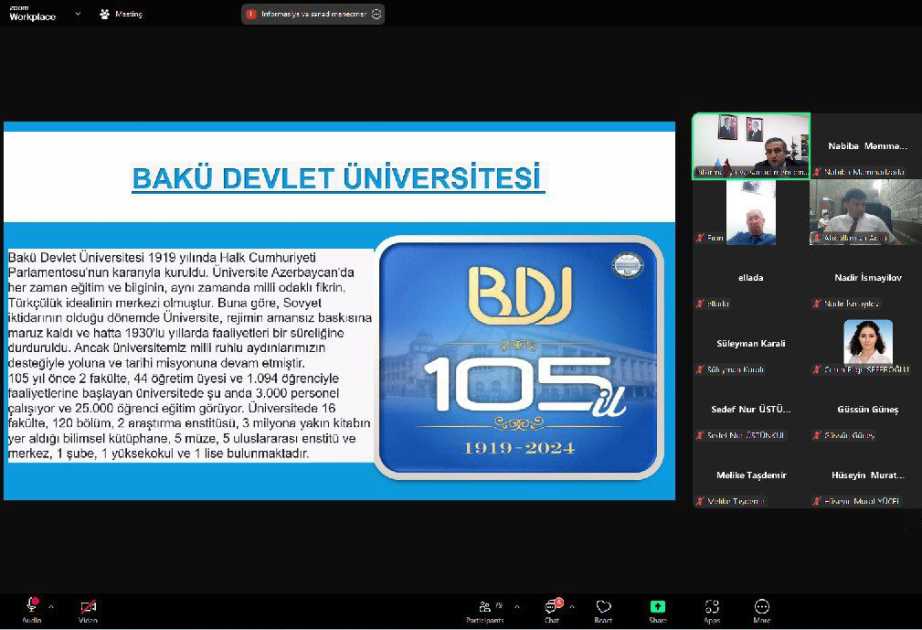Viewport: 922px width, 630px height.
Task: Click the Zoom Workplace logo
Action: tap(32, 14)
